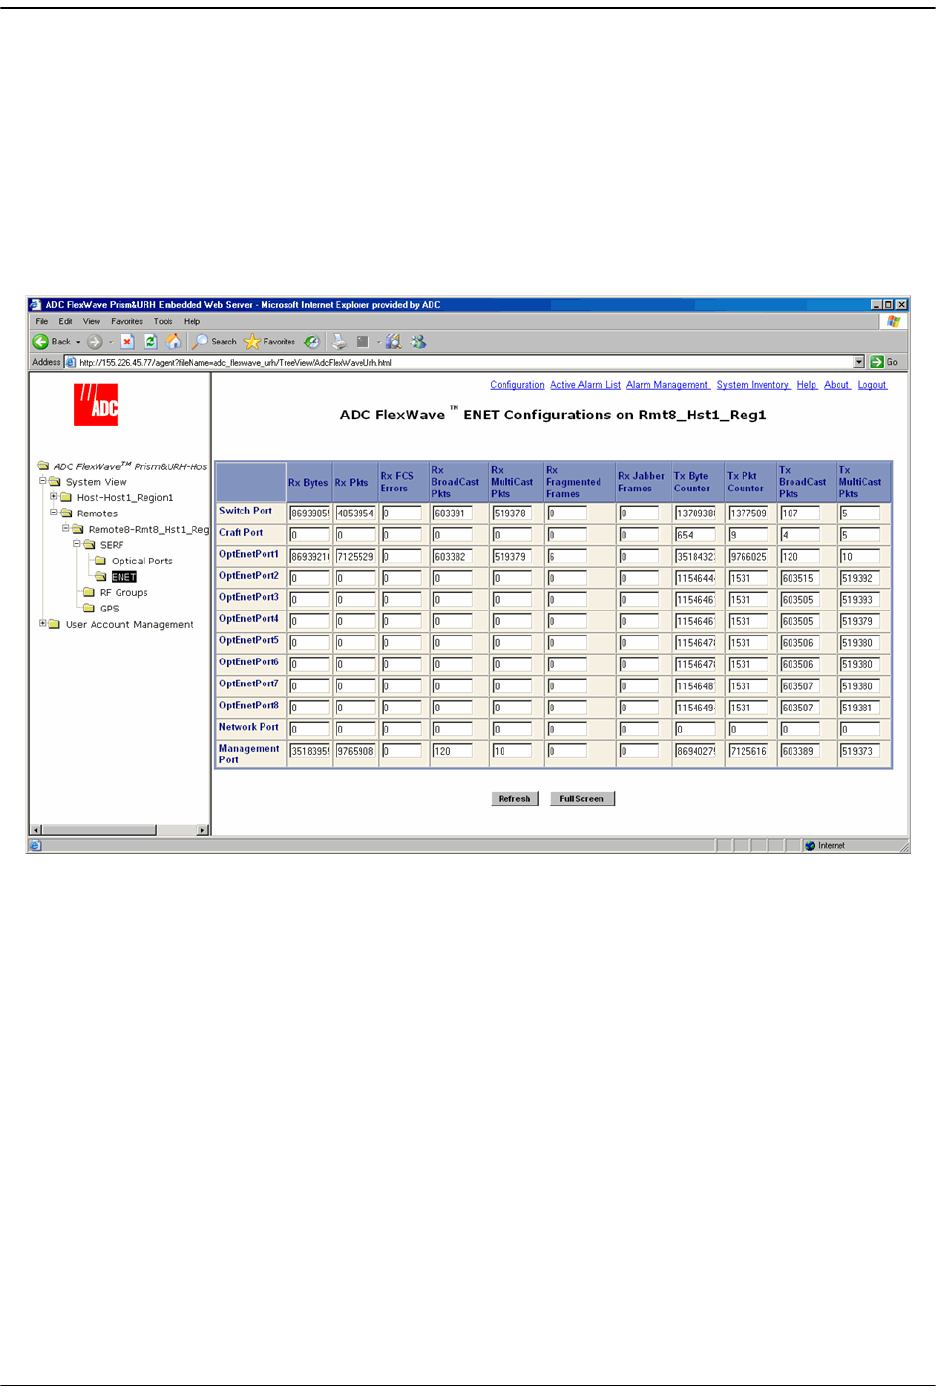Screen dimensions: 936x1393
Task: Click the Logout link
Action: [872, 385]
